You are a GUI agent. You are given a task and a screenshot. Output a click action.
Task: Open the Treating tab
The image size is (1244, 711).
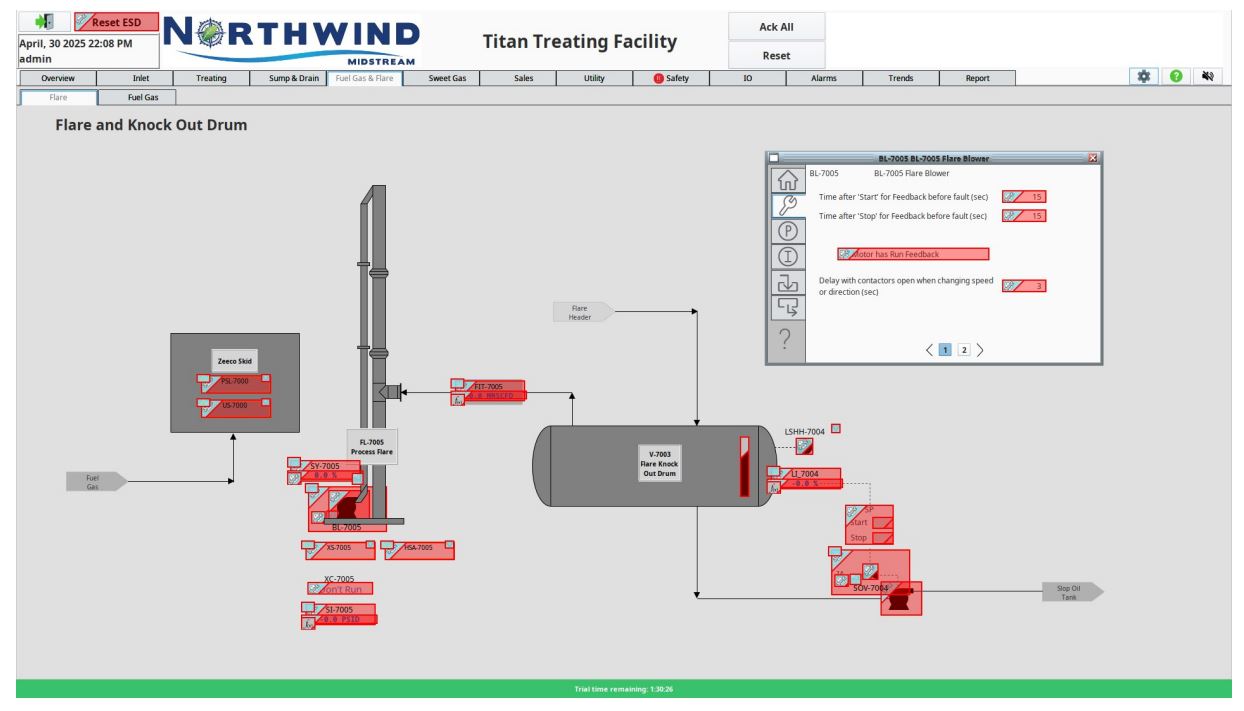coord(211,77)
